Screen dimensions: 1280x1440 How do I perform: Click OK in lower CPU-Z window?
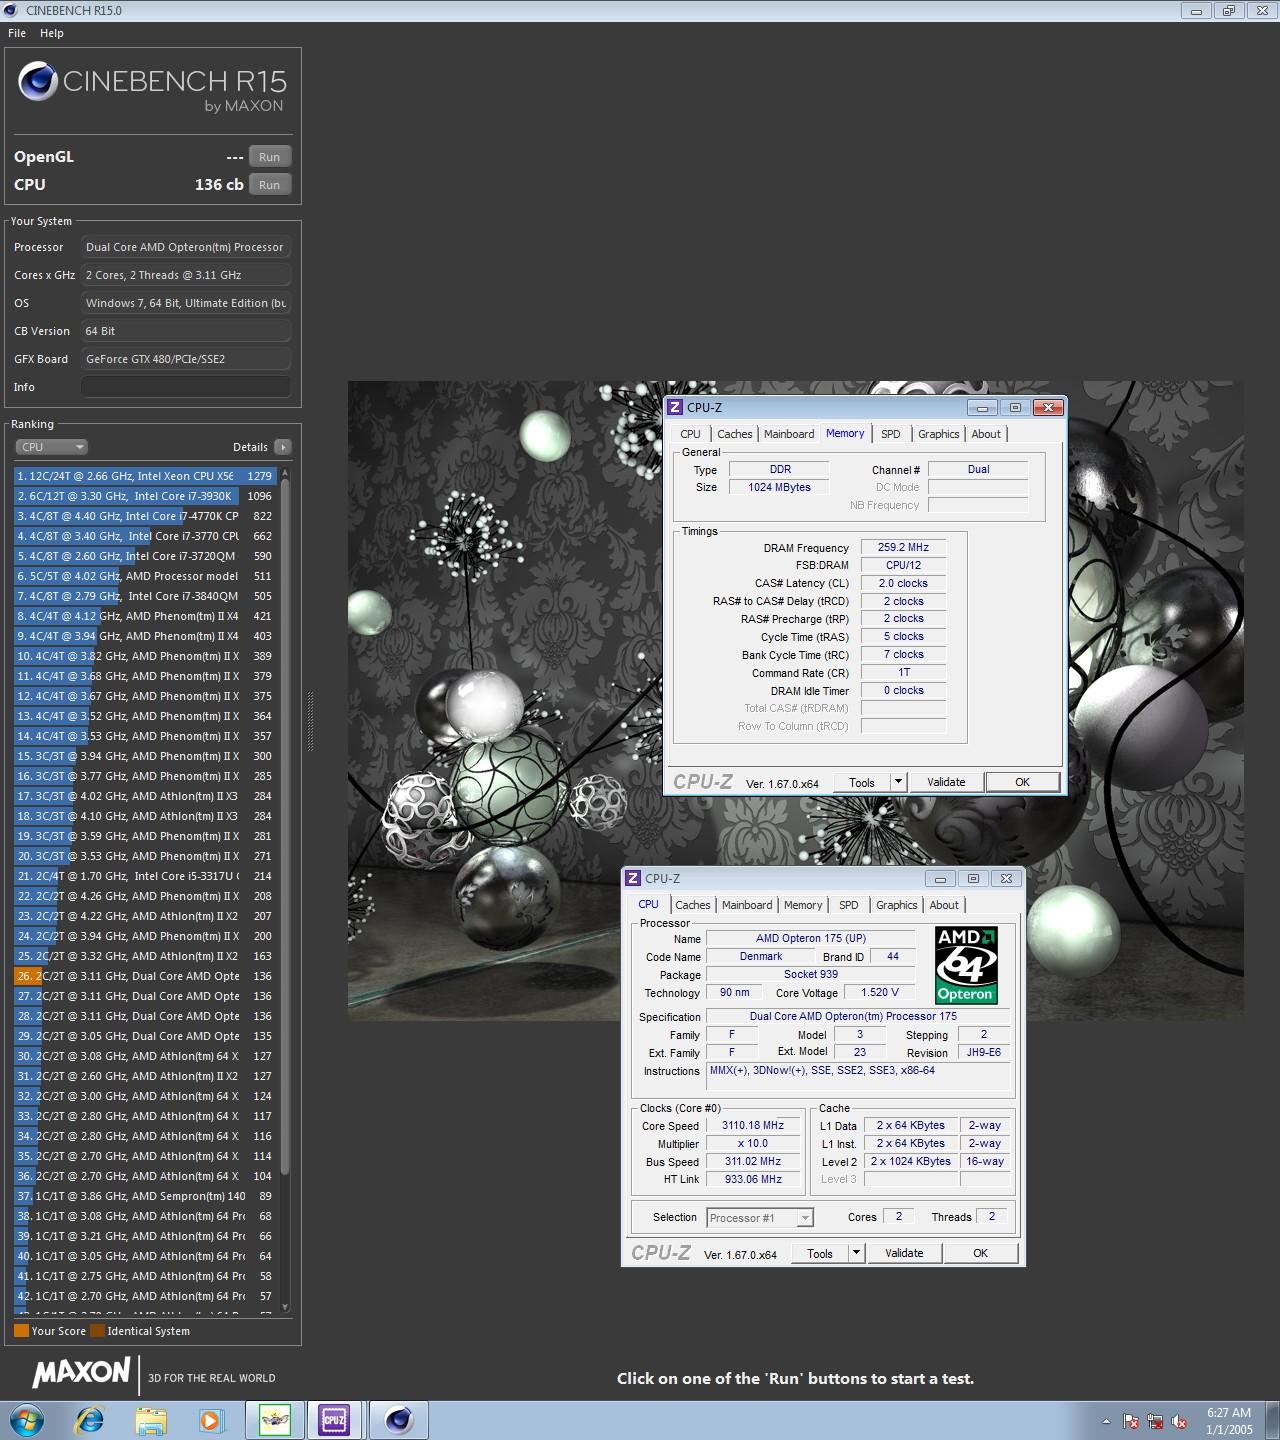click(x=980, y=1254)
